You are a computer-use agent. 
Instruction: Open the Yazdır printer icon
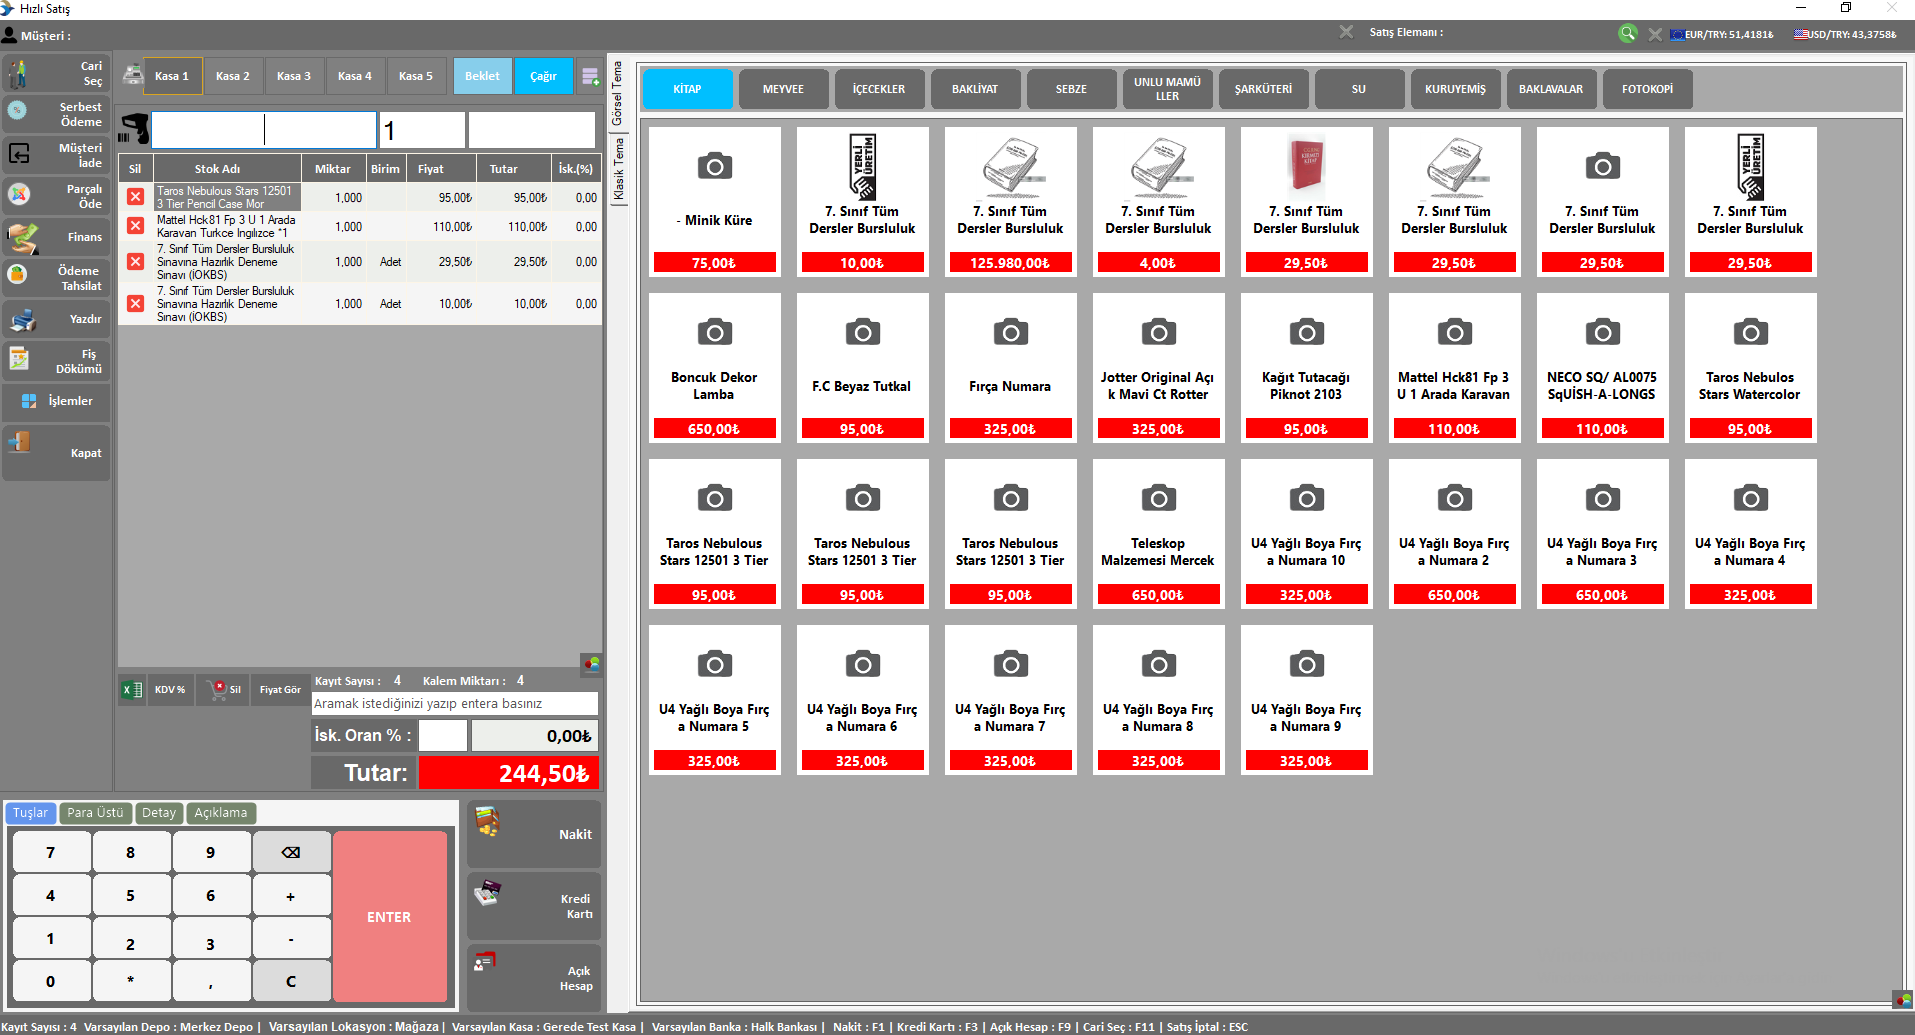(22, 320)
